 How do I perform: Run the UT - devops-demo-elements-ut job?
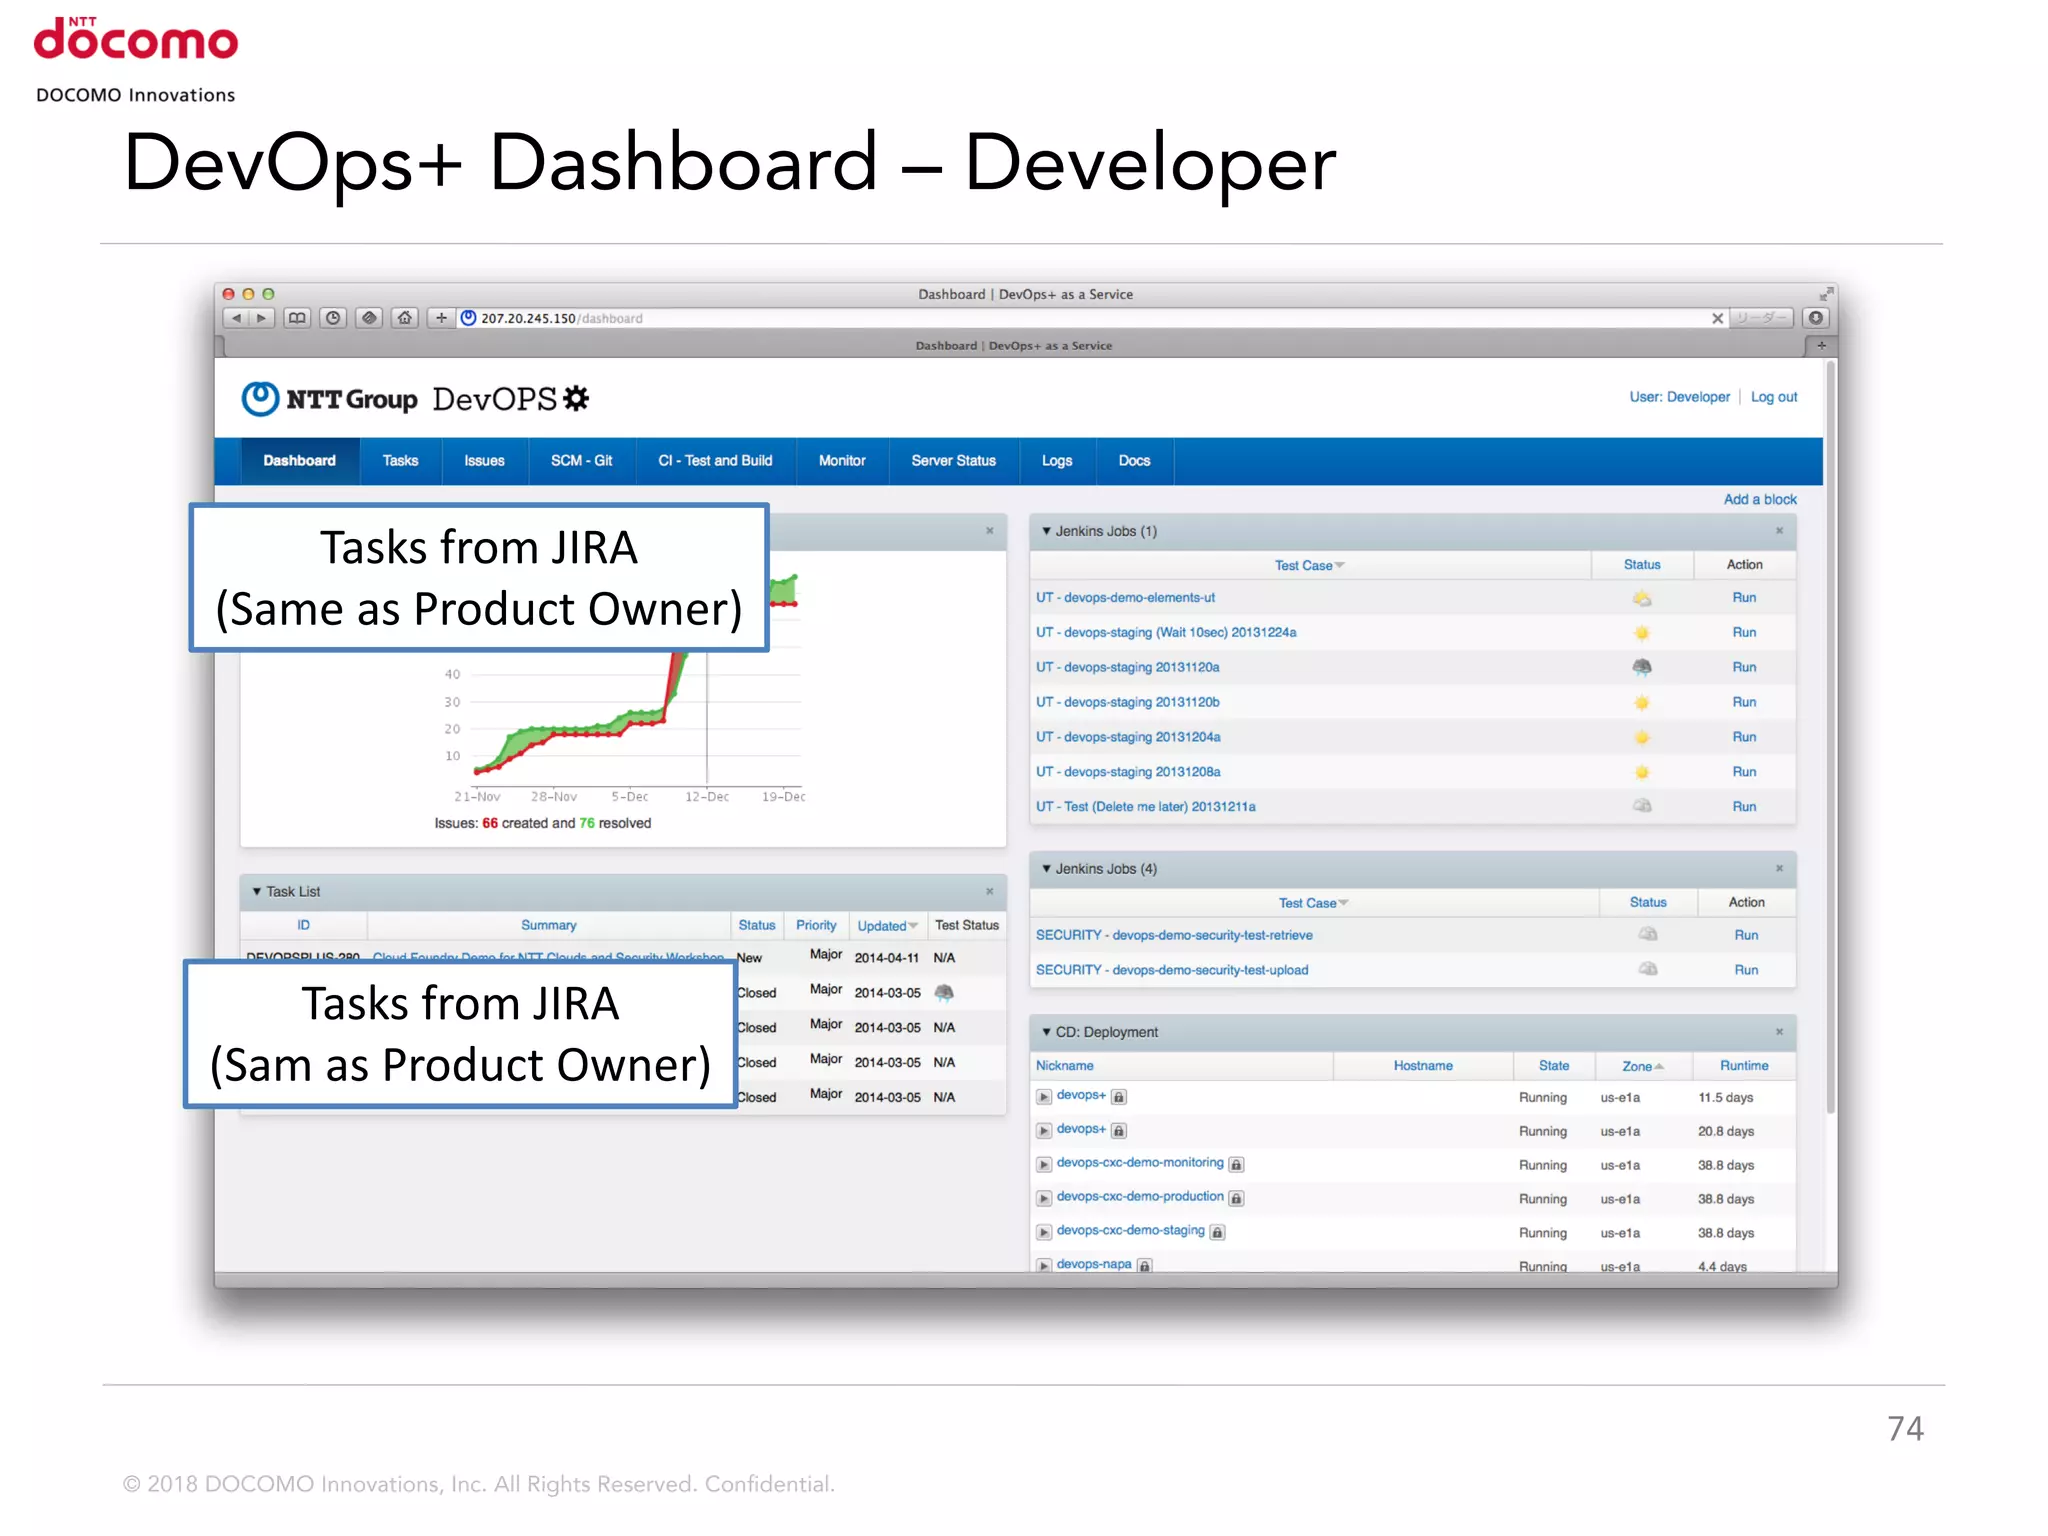(1744, 598)
